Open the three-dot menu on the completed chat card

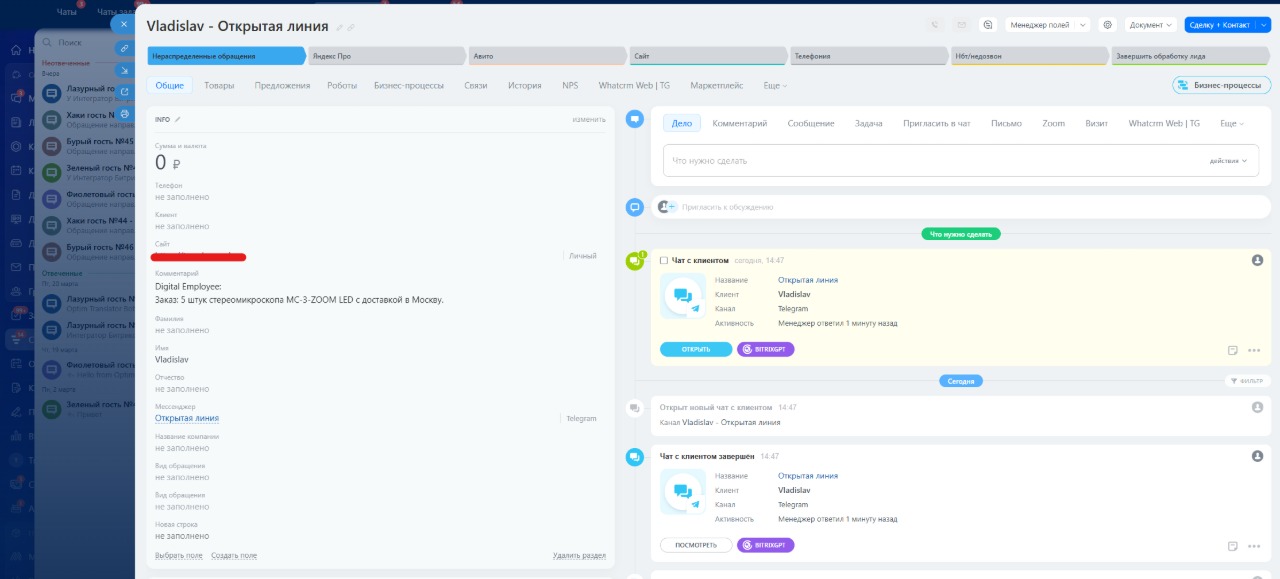(1254, 546)
